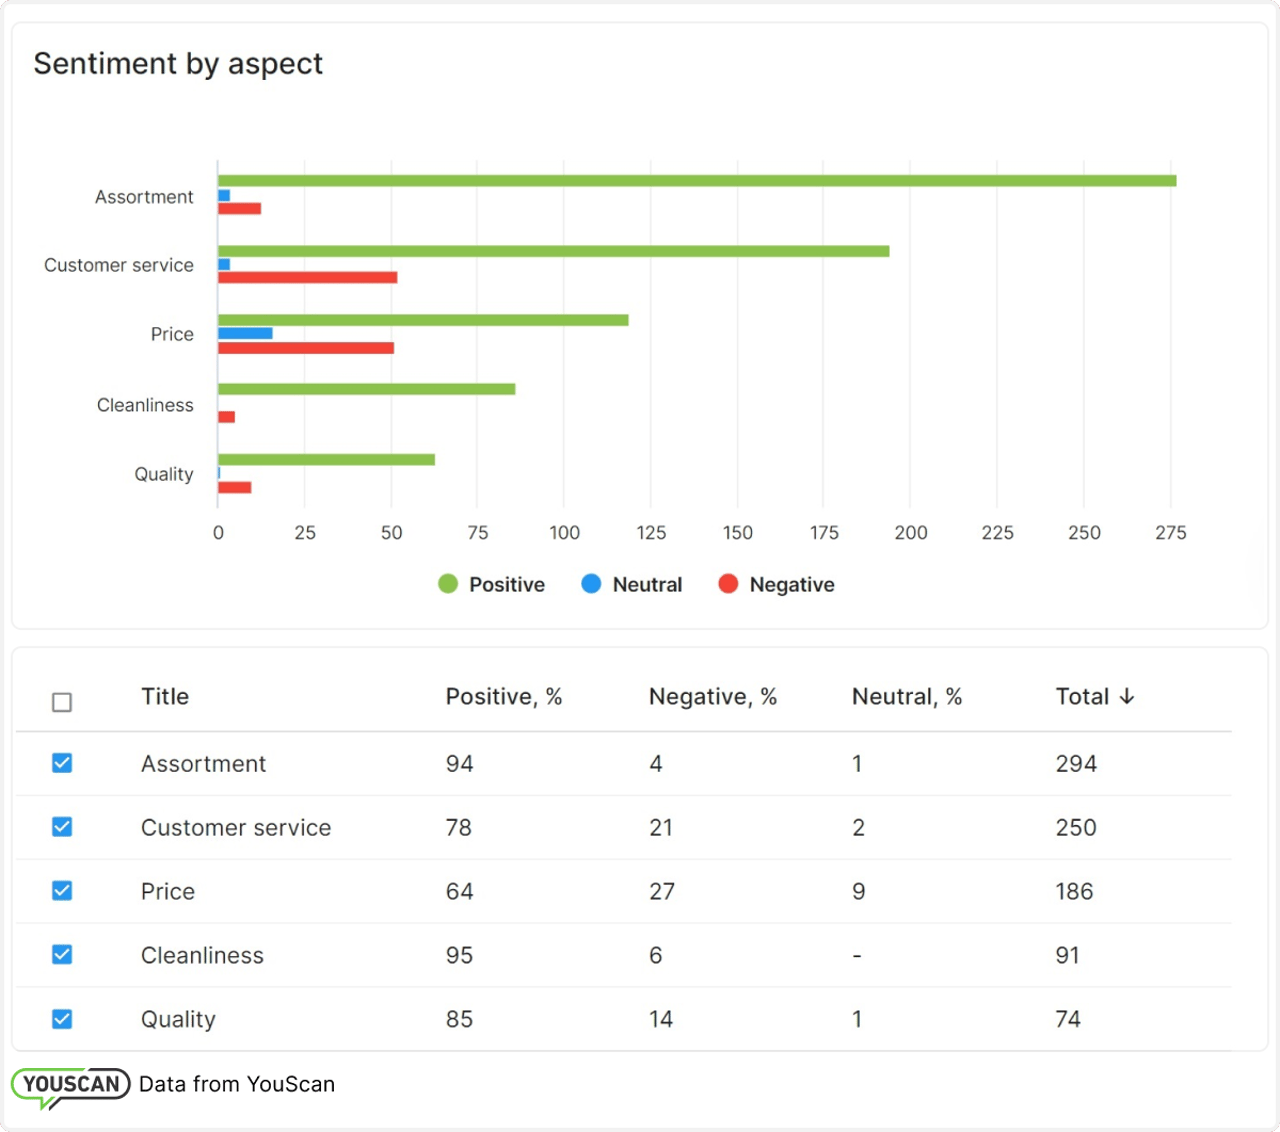
Task: Click the red Customer service negative bar
Action: click(307, 277)
